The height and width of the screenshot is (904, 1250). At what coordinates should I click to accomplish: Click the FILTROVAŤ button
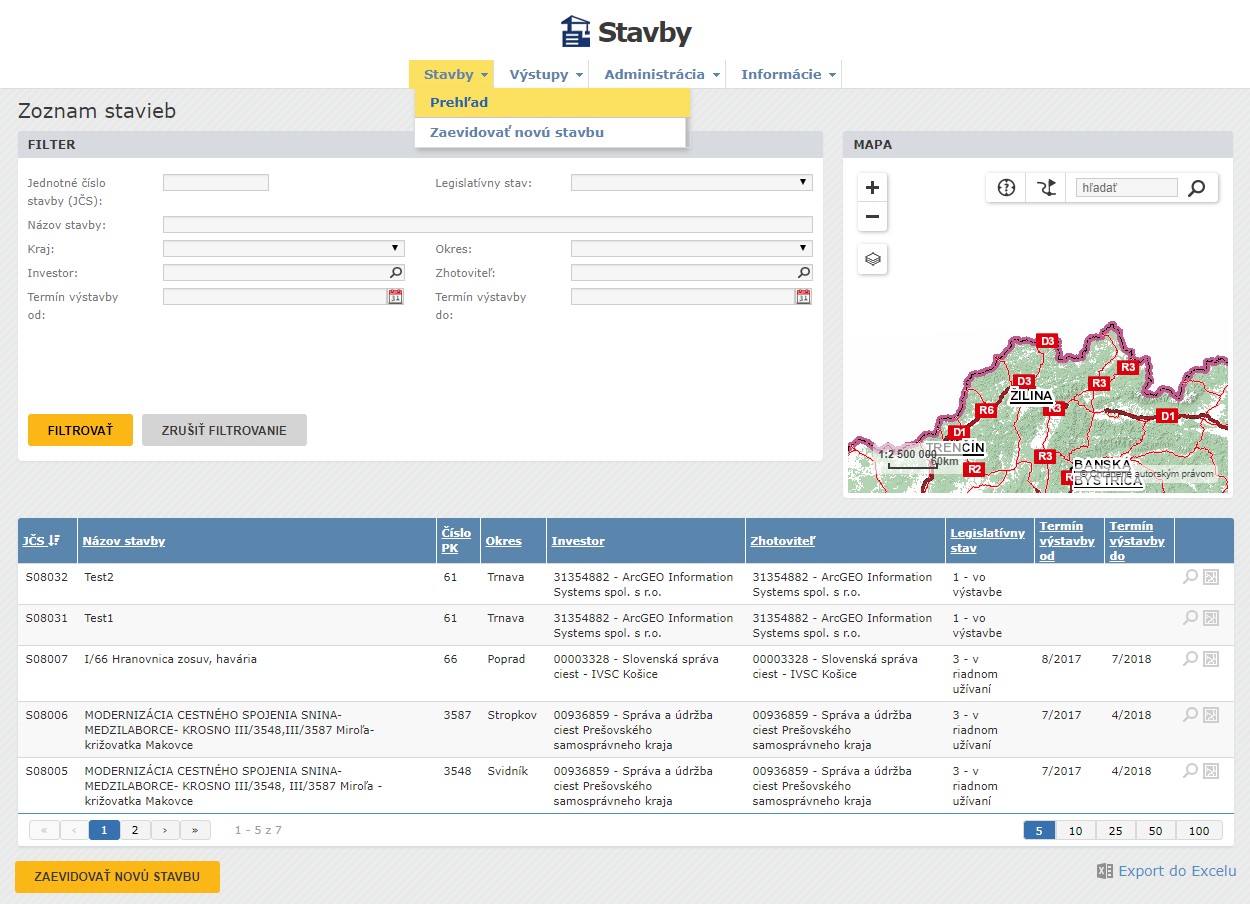(80, 430)
